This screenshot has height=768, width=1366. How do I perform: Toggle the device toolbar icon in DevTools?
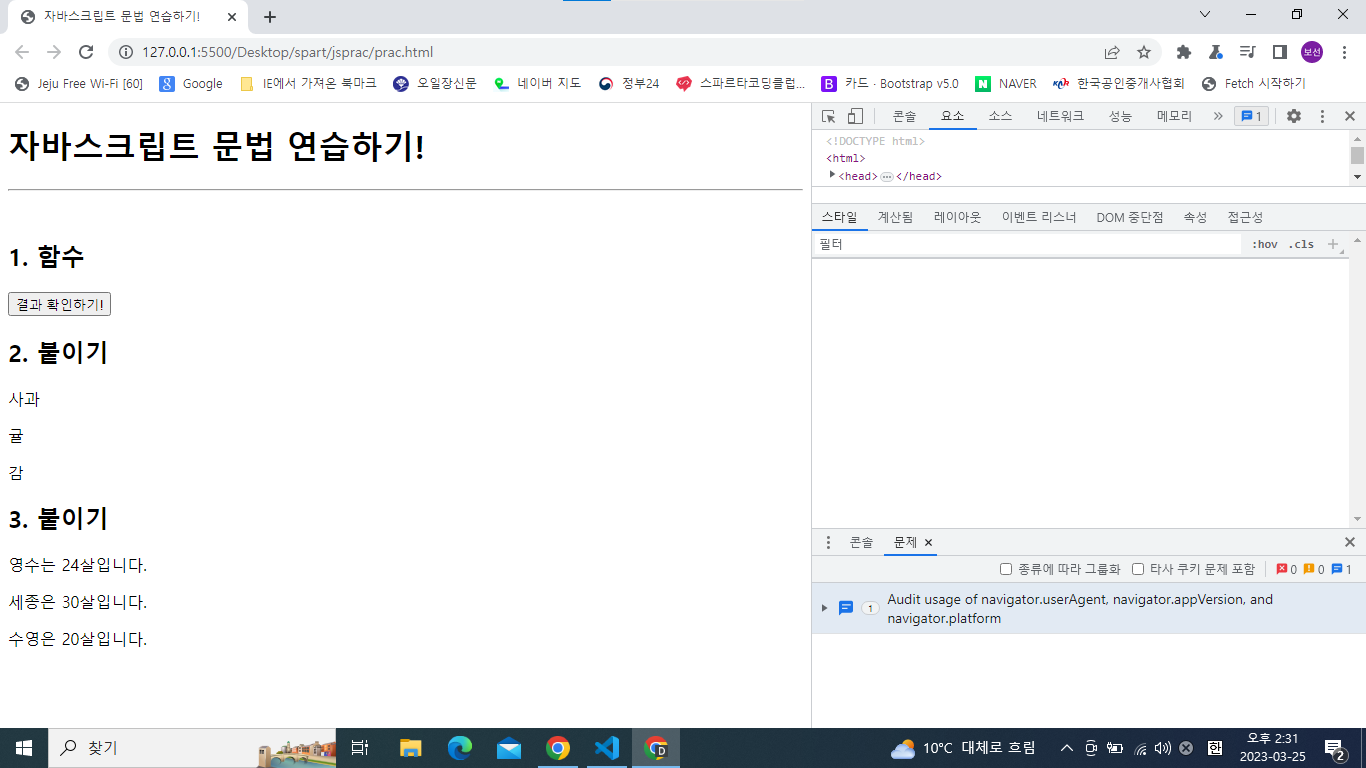(855, 116)
